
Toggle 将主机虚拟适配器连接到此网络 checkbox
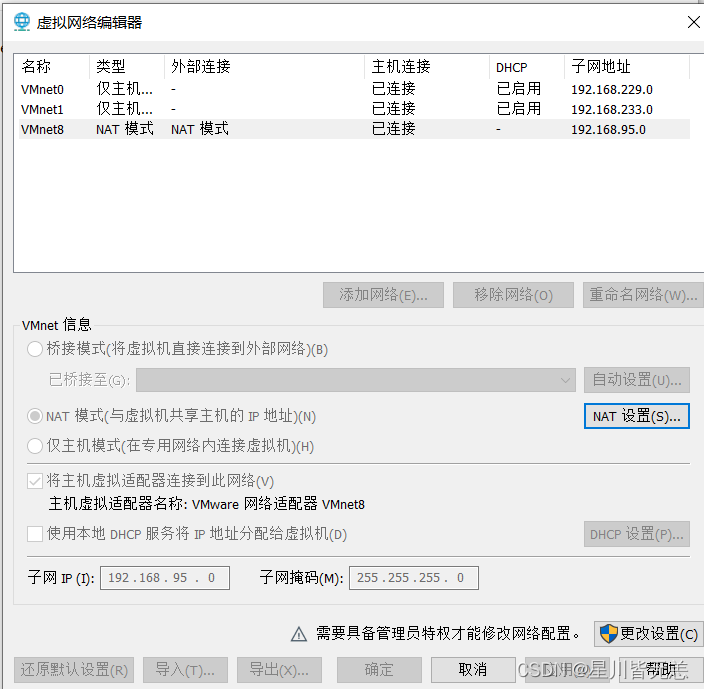35,481
